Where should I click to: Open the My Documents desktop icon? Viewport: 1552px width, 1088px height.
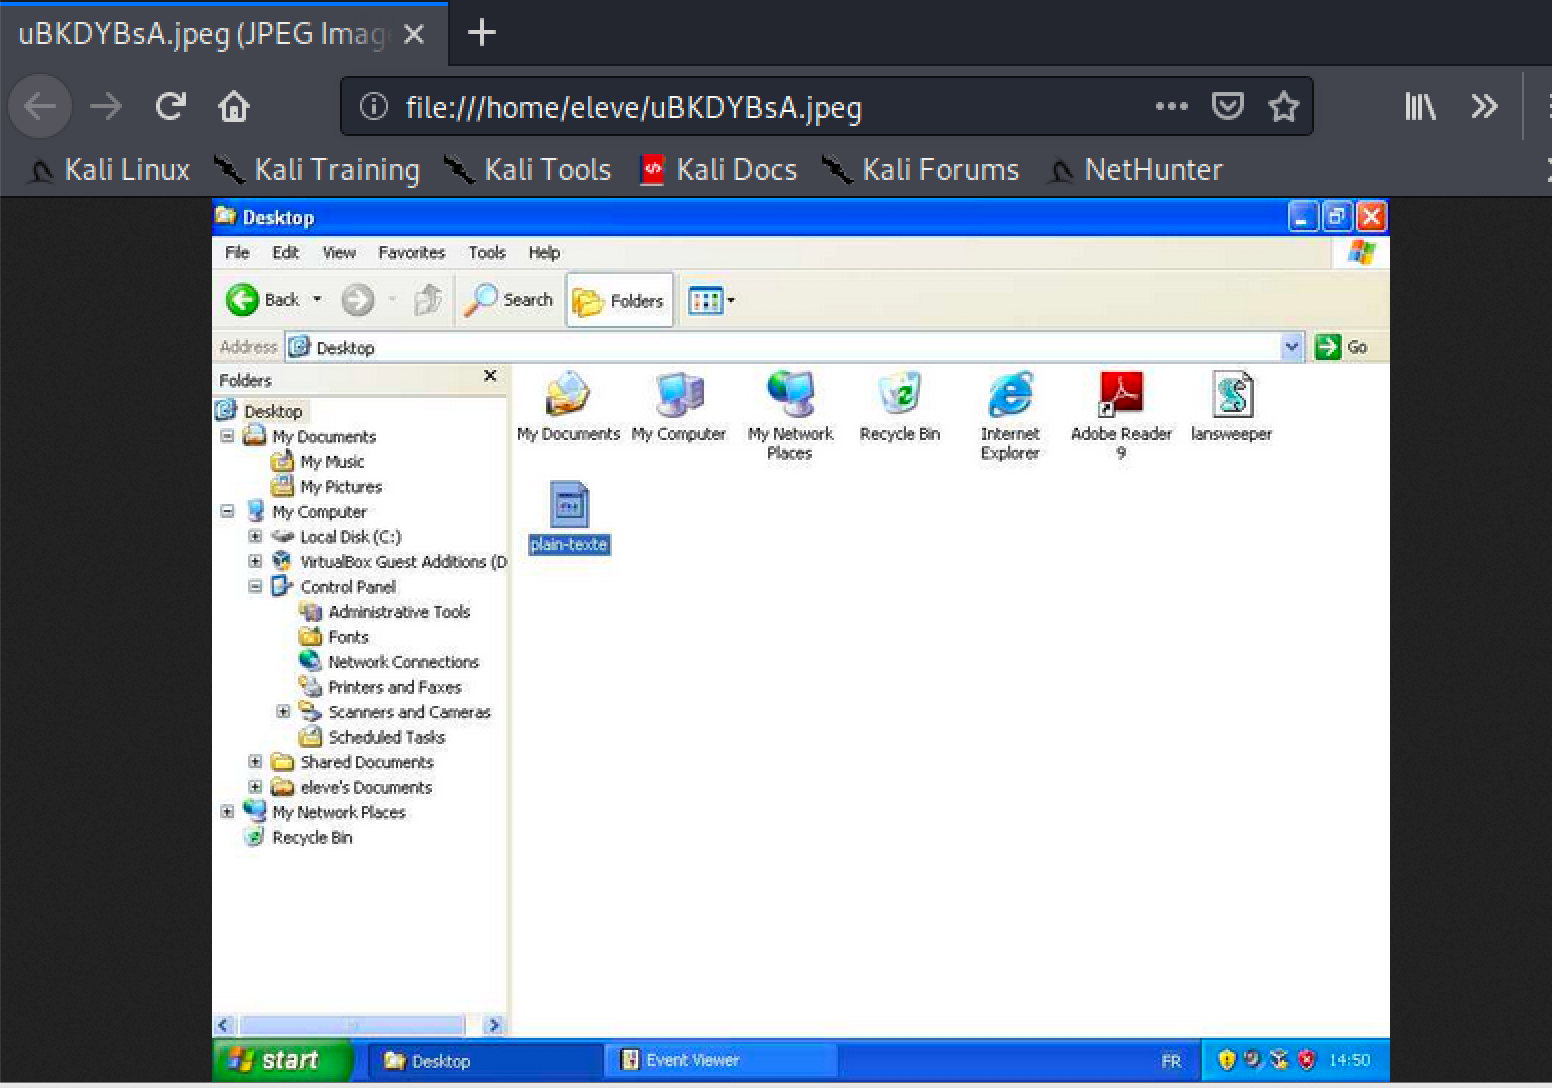(x=568, y=406)
